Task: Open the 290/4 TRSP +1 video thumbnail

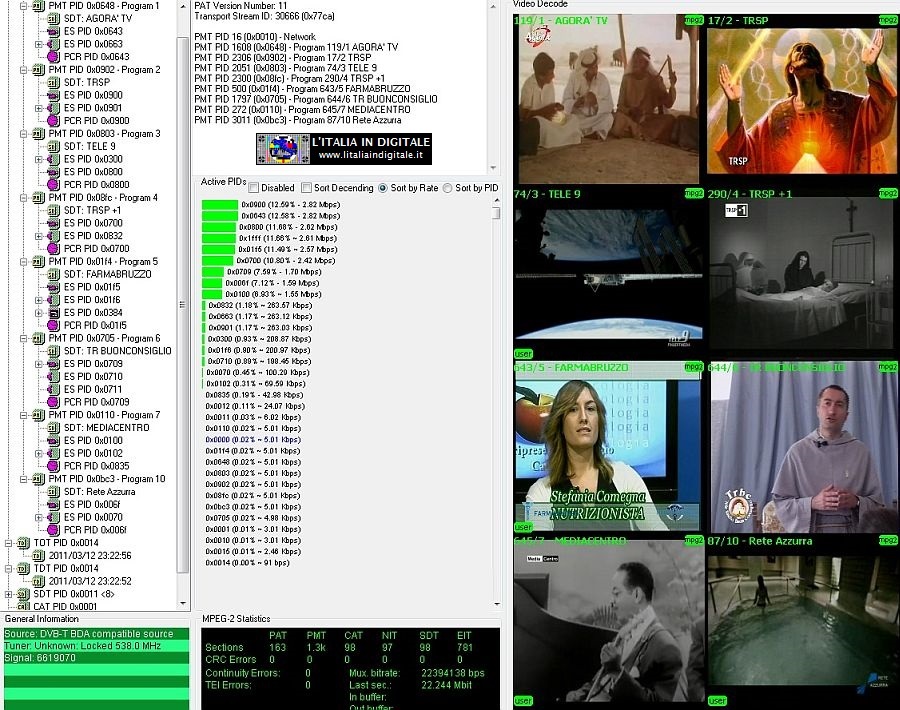Action: point(802,273)
